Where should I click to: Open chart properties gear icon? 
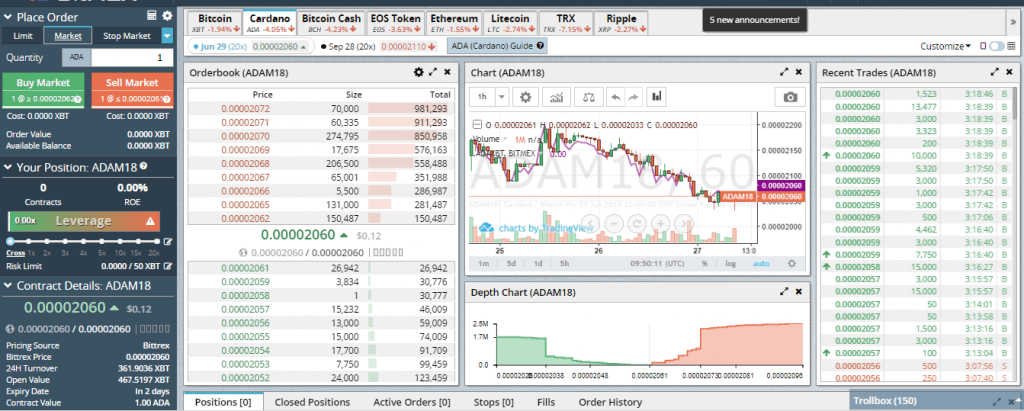pos(523,97)
